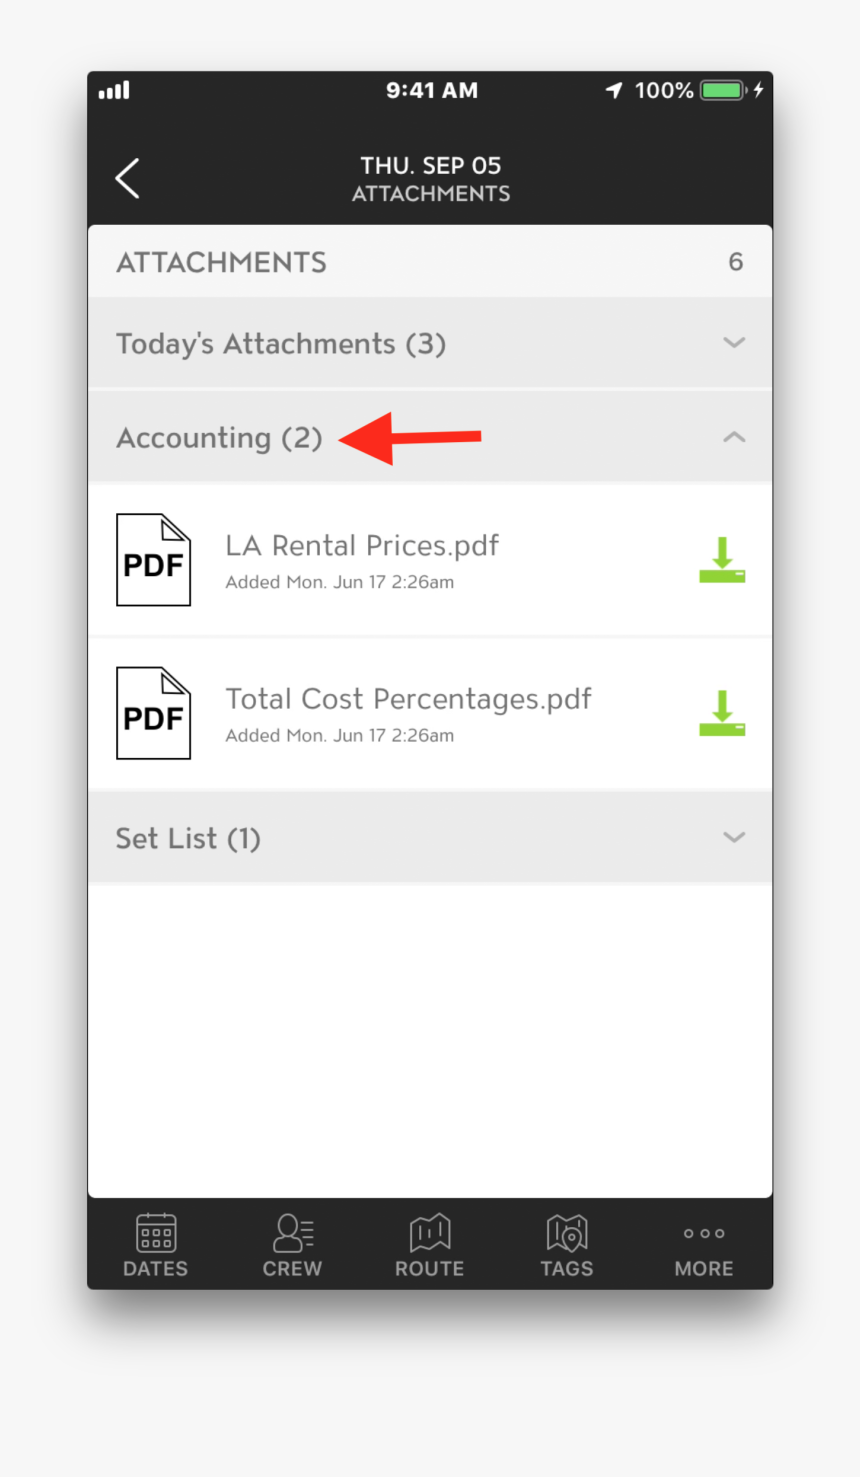860x1477 pixels.
Task: Download LA Rental Prices.pdf file
Action: pyautogui.click(x=722, y=560)
